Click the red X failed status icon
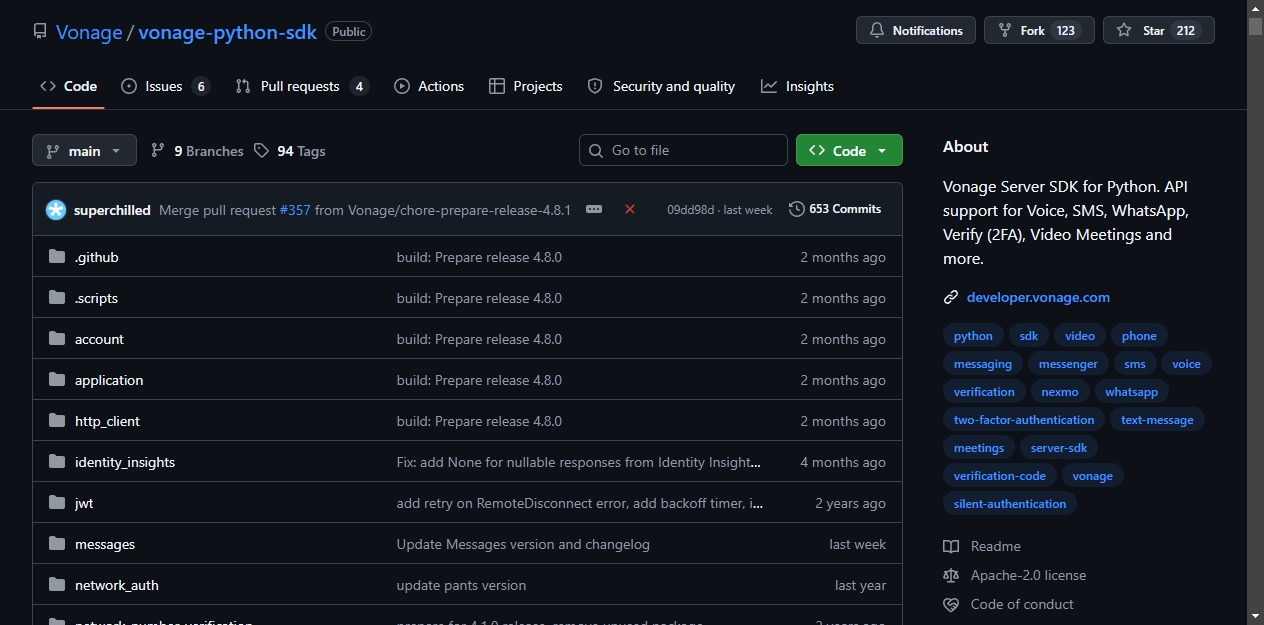This screenshot has width=1264, height=625. (x=630, y=209)
